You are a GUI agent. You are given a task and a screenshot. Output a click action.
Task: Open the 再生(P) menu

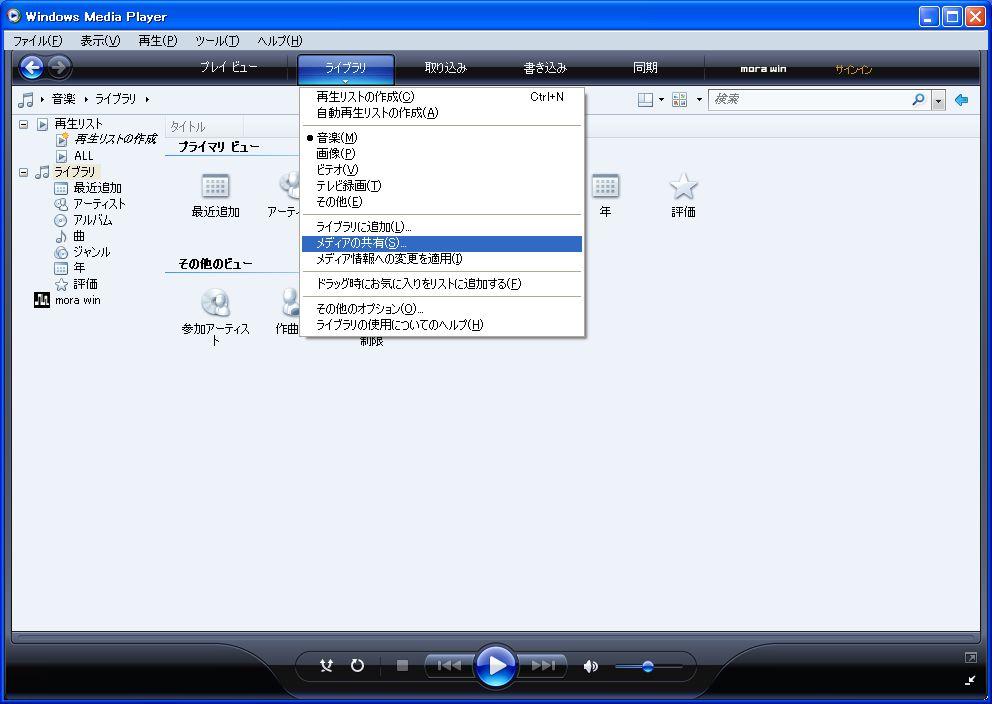(158, 41)
